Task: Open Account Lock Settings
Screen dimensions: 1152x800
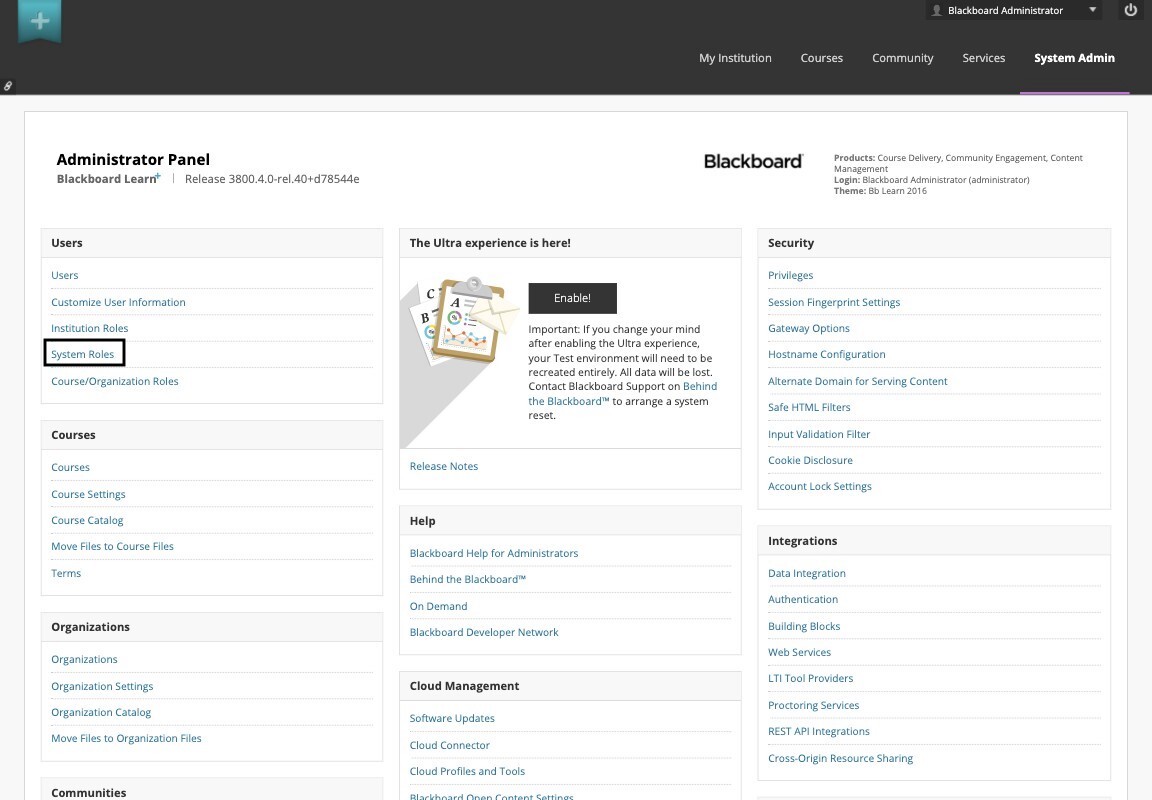Action: (820, 486)
